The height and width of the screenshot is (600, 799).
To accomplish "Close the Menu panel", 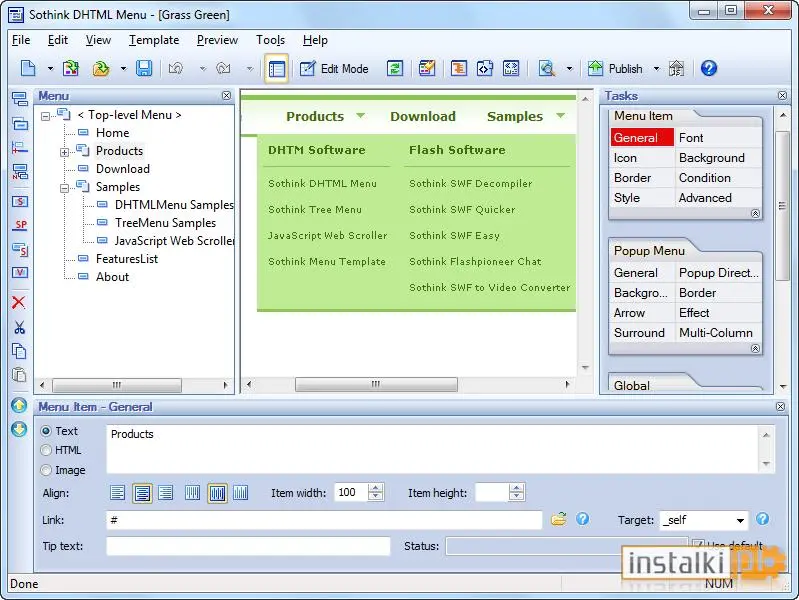I will click(226, 95).
